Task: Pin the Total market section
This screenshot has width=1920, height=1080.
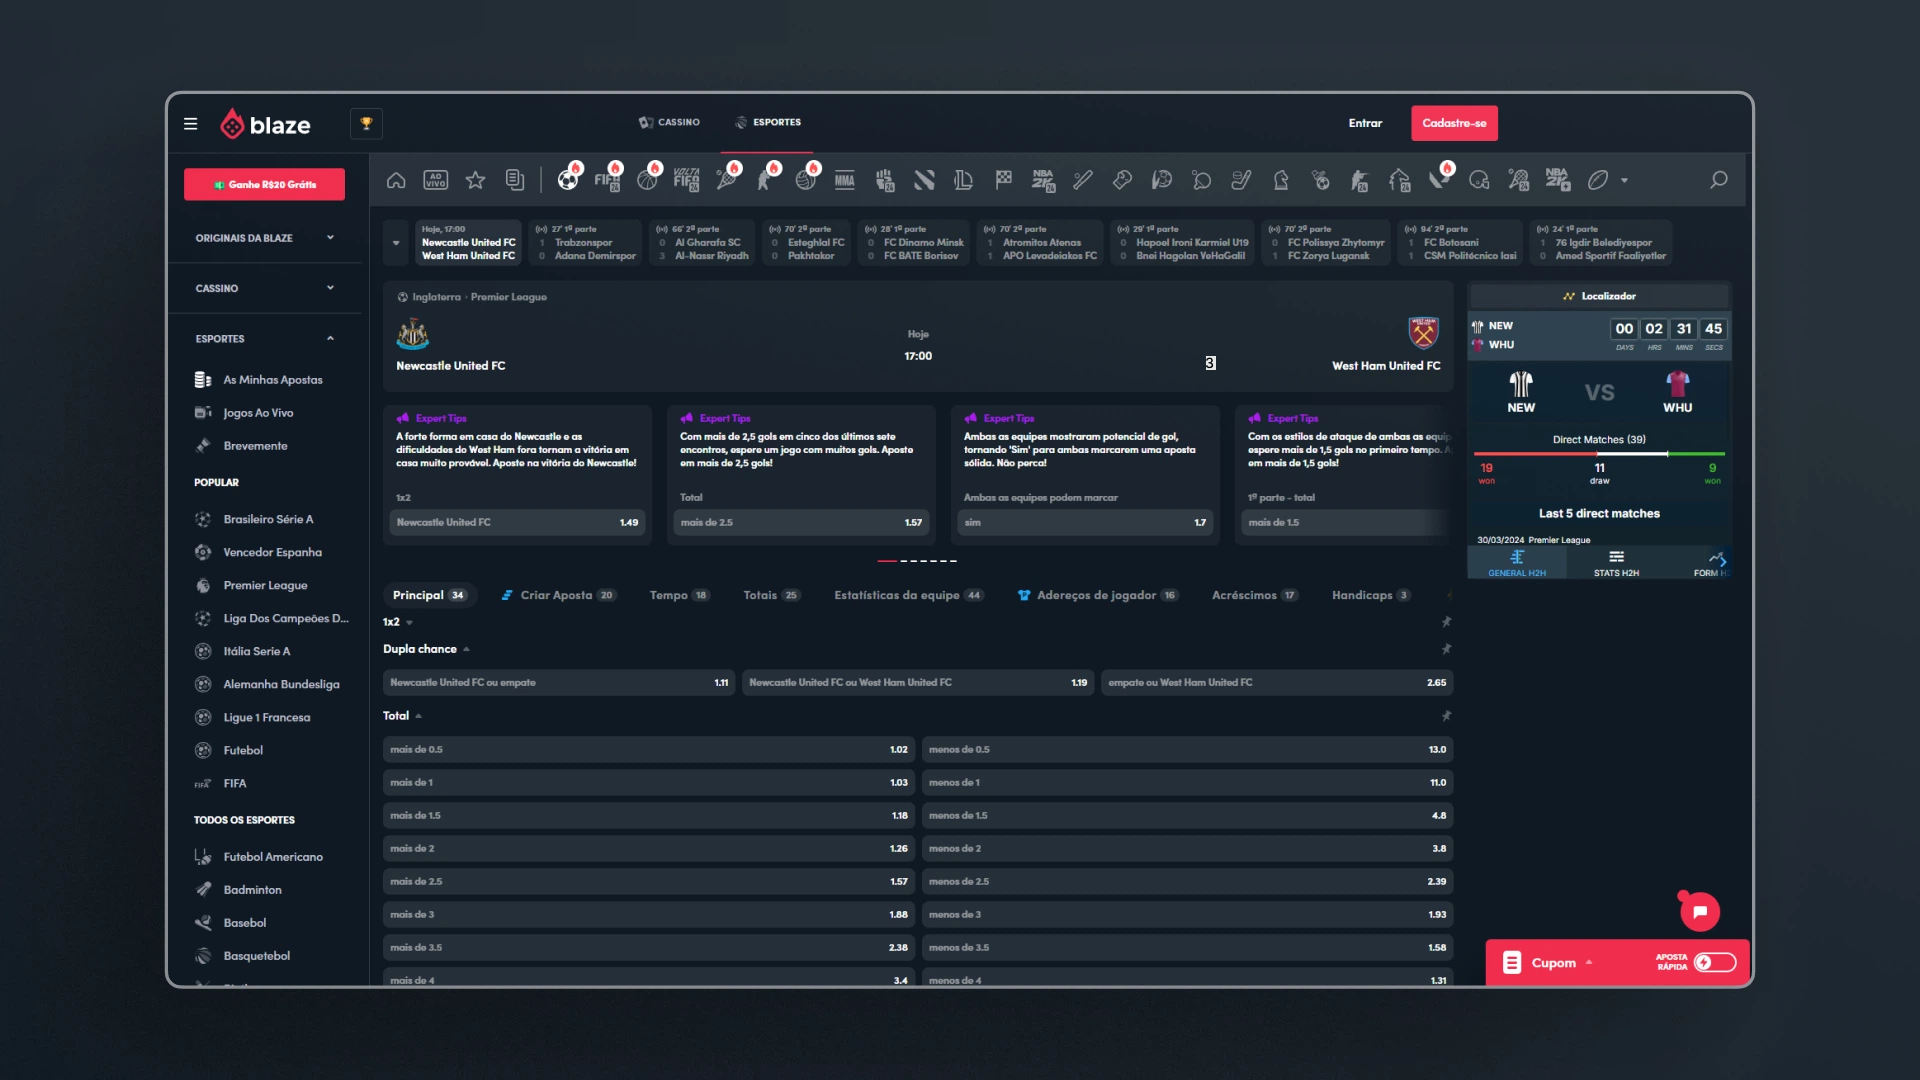Action: point(1446,716)
